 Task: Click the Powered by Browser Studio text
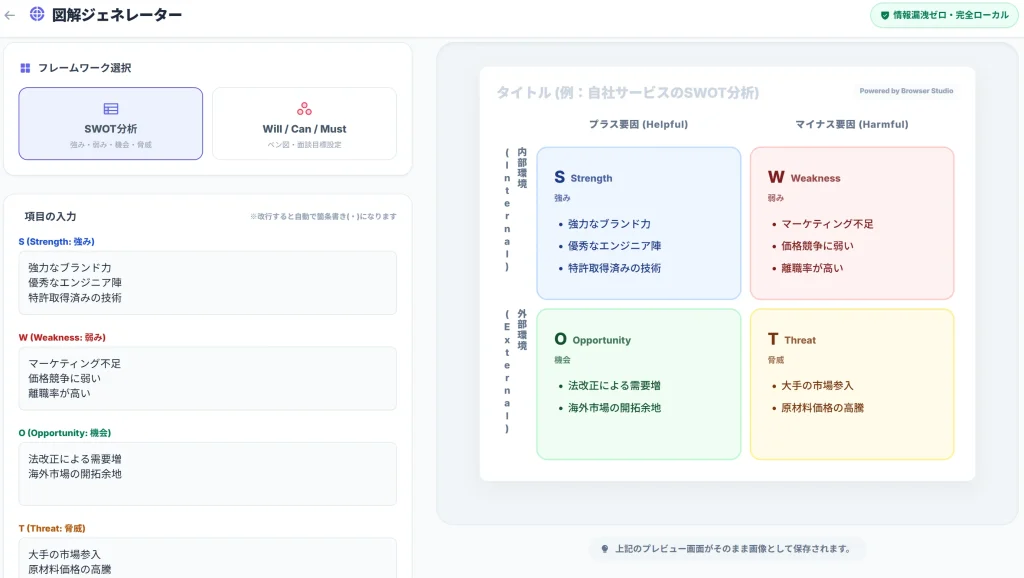coord(906,91)
